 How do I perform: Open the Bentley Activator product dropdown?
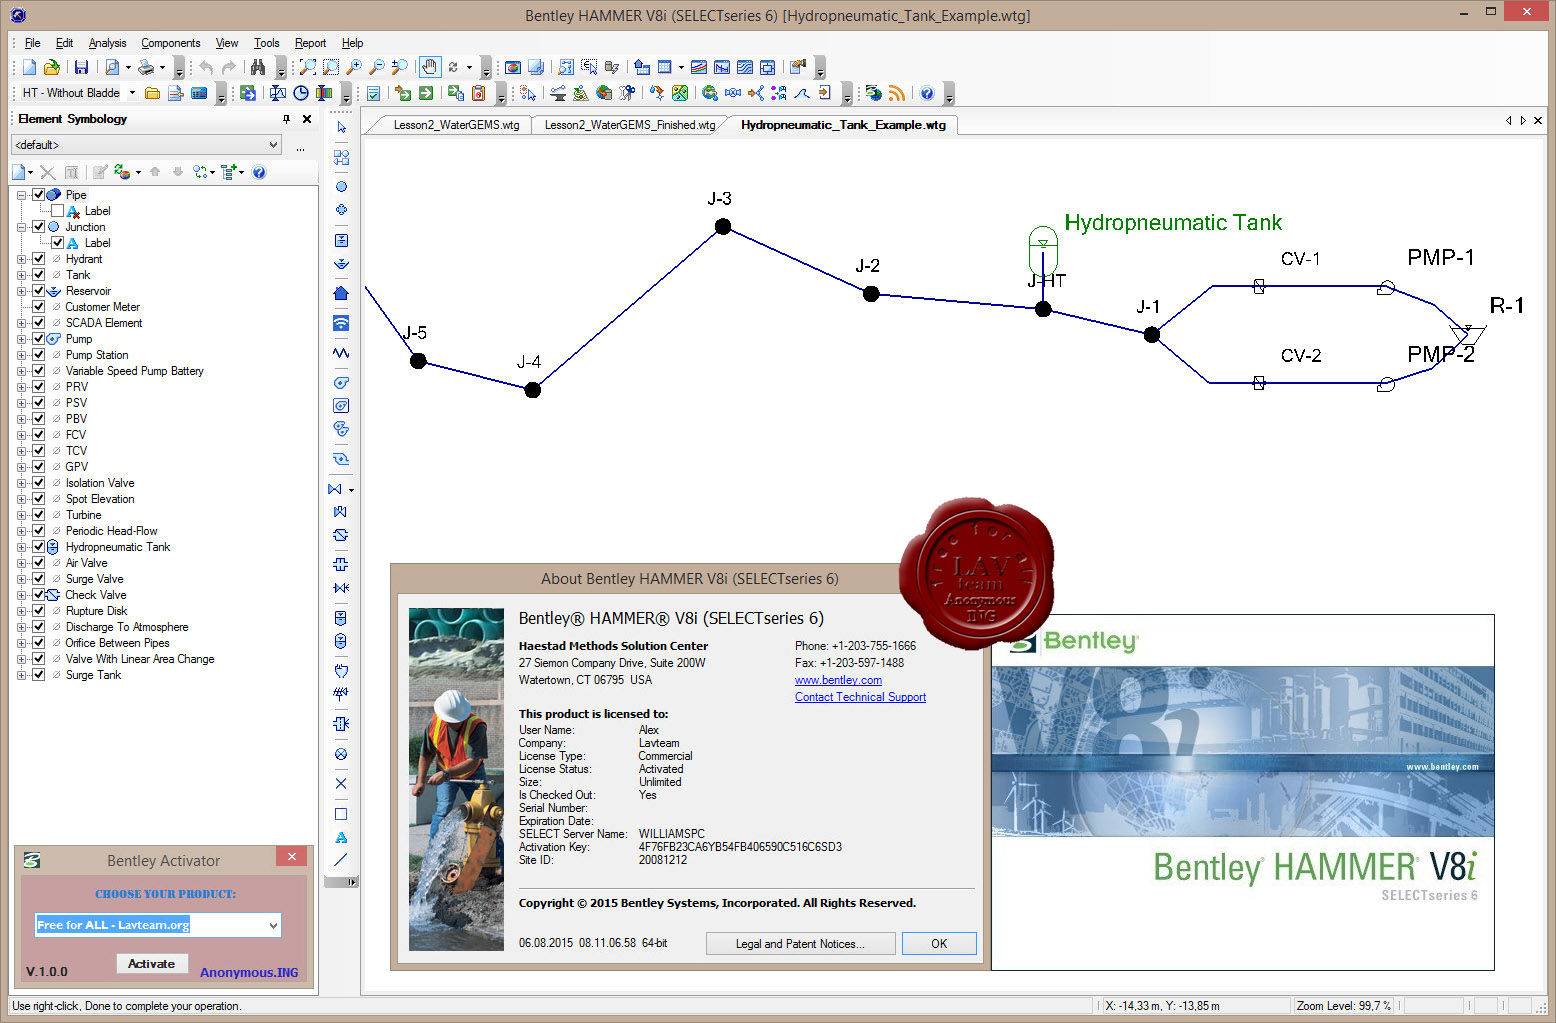273,925
